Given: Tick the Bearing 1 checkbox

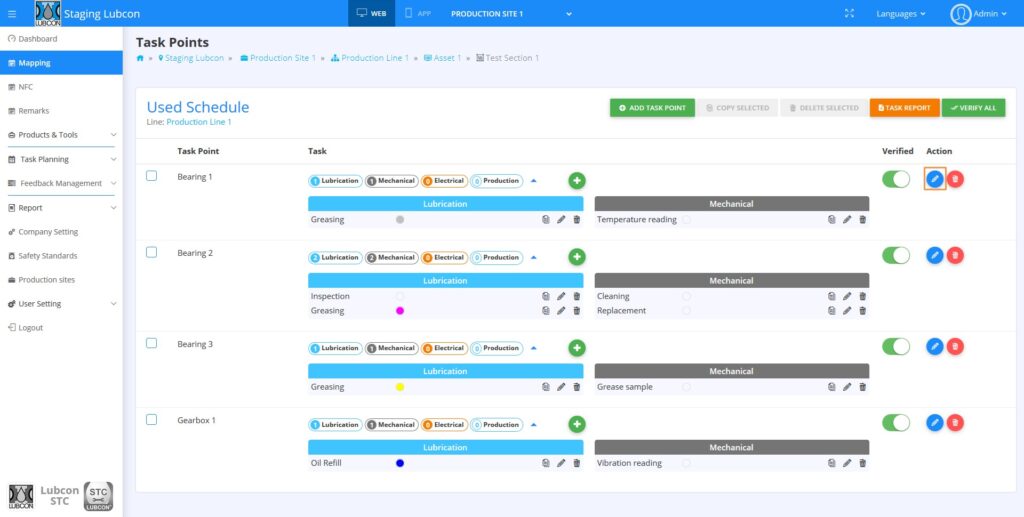Looking at the screenshot, I should click(152, 176).
